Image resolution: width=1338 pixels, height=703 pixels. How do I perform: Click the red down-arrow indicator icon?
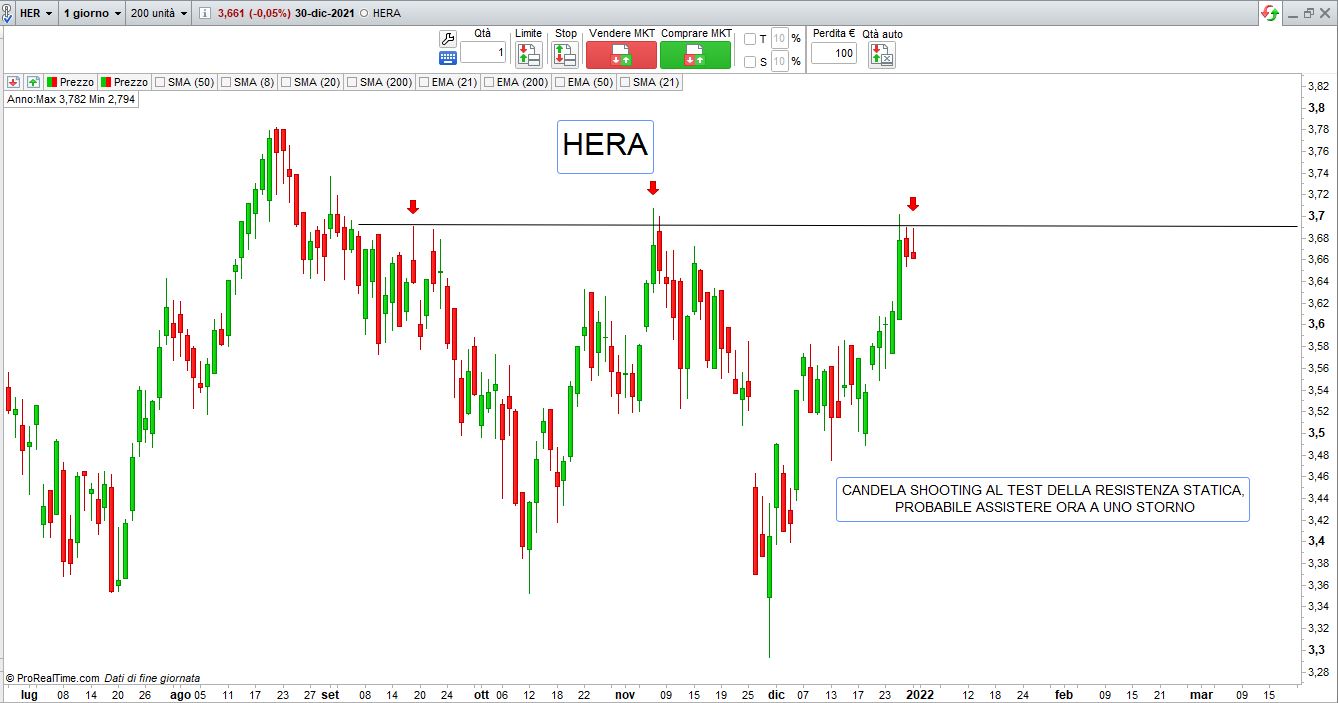[13, 82]
